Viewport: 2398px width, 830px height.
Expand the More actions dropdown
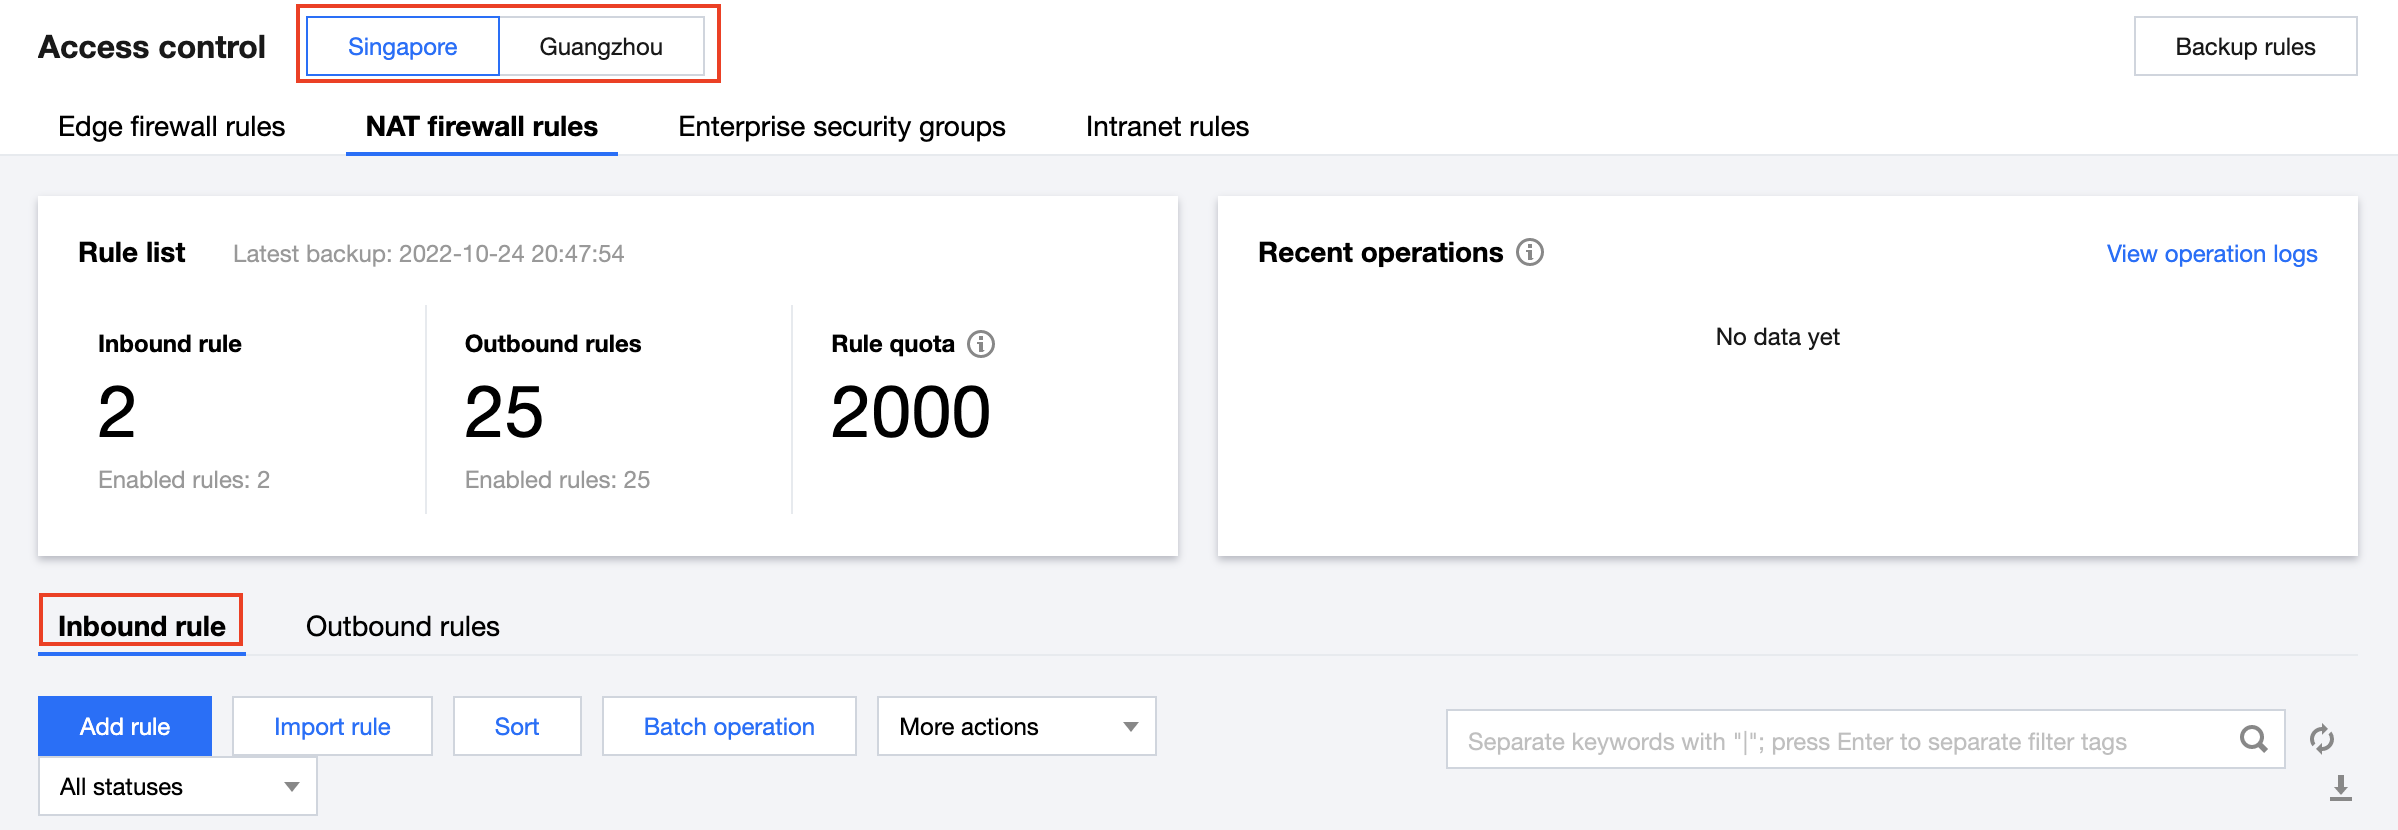coord(1016,727)
